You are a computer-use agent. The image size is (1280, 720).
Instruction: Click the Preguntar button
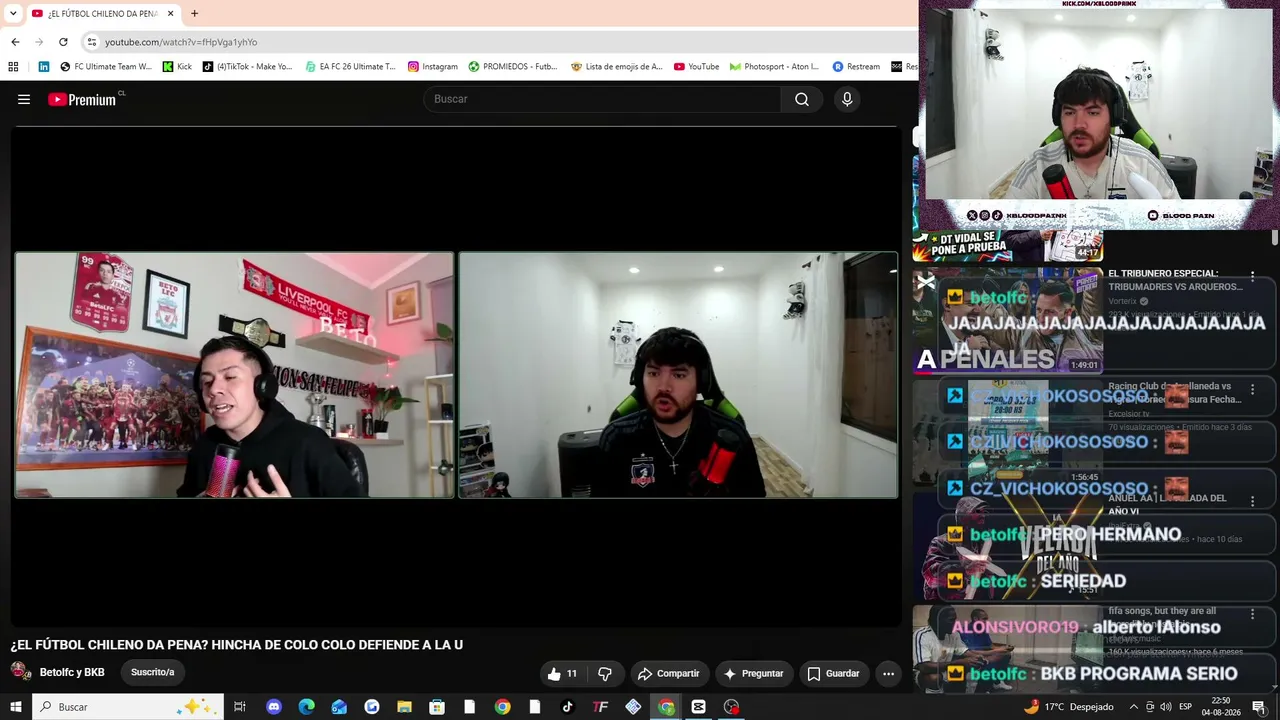[754, 674]
